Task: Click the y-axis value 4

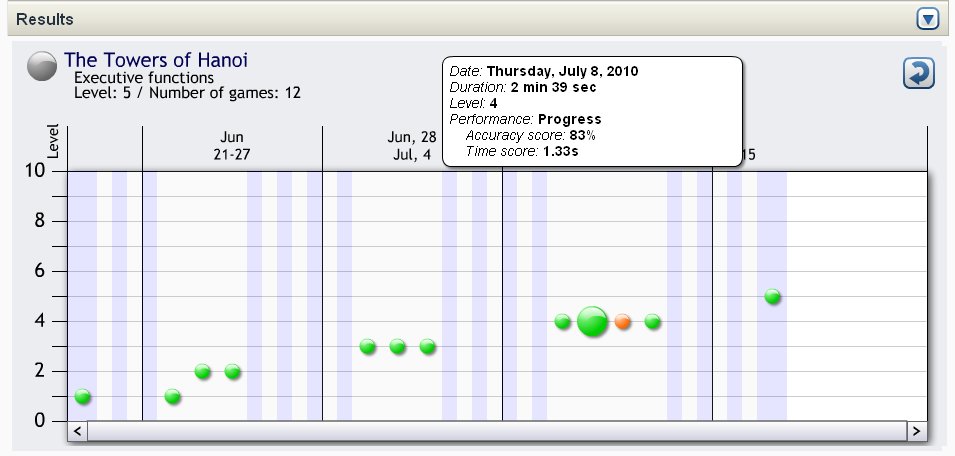Action: [x=40, y=321]
